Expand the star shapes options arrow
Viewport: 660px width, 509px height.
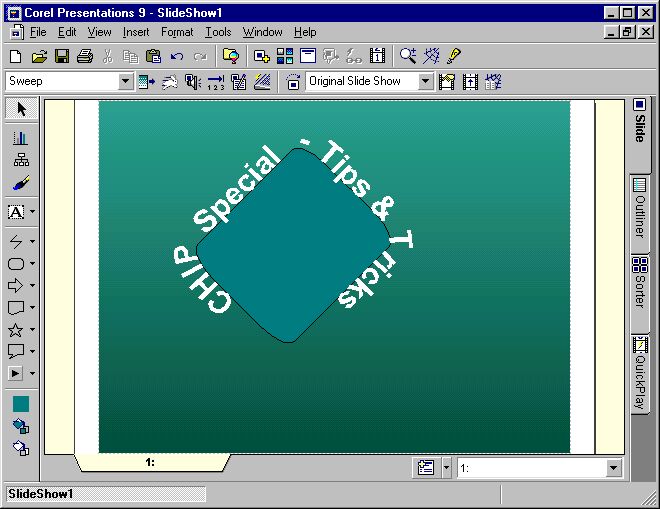[32, 330]
